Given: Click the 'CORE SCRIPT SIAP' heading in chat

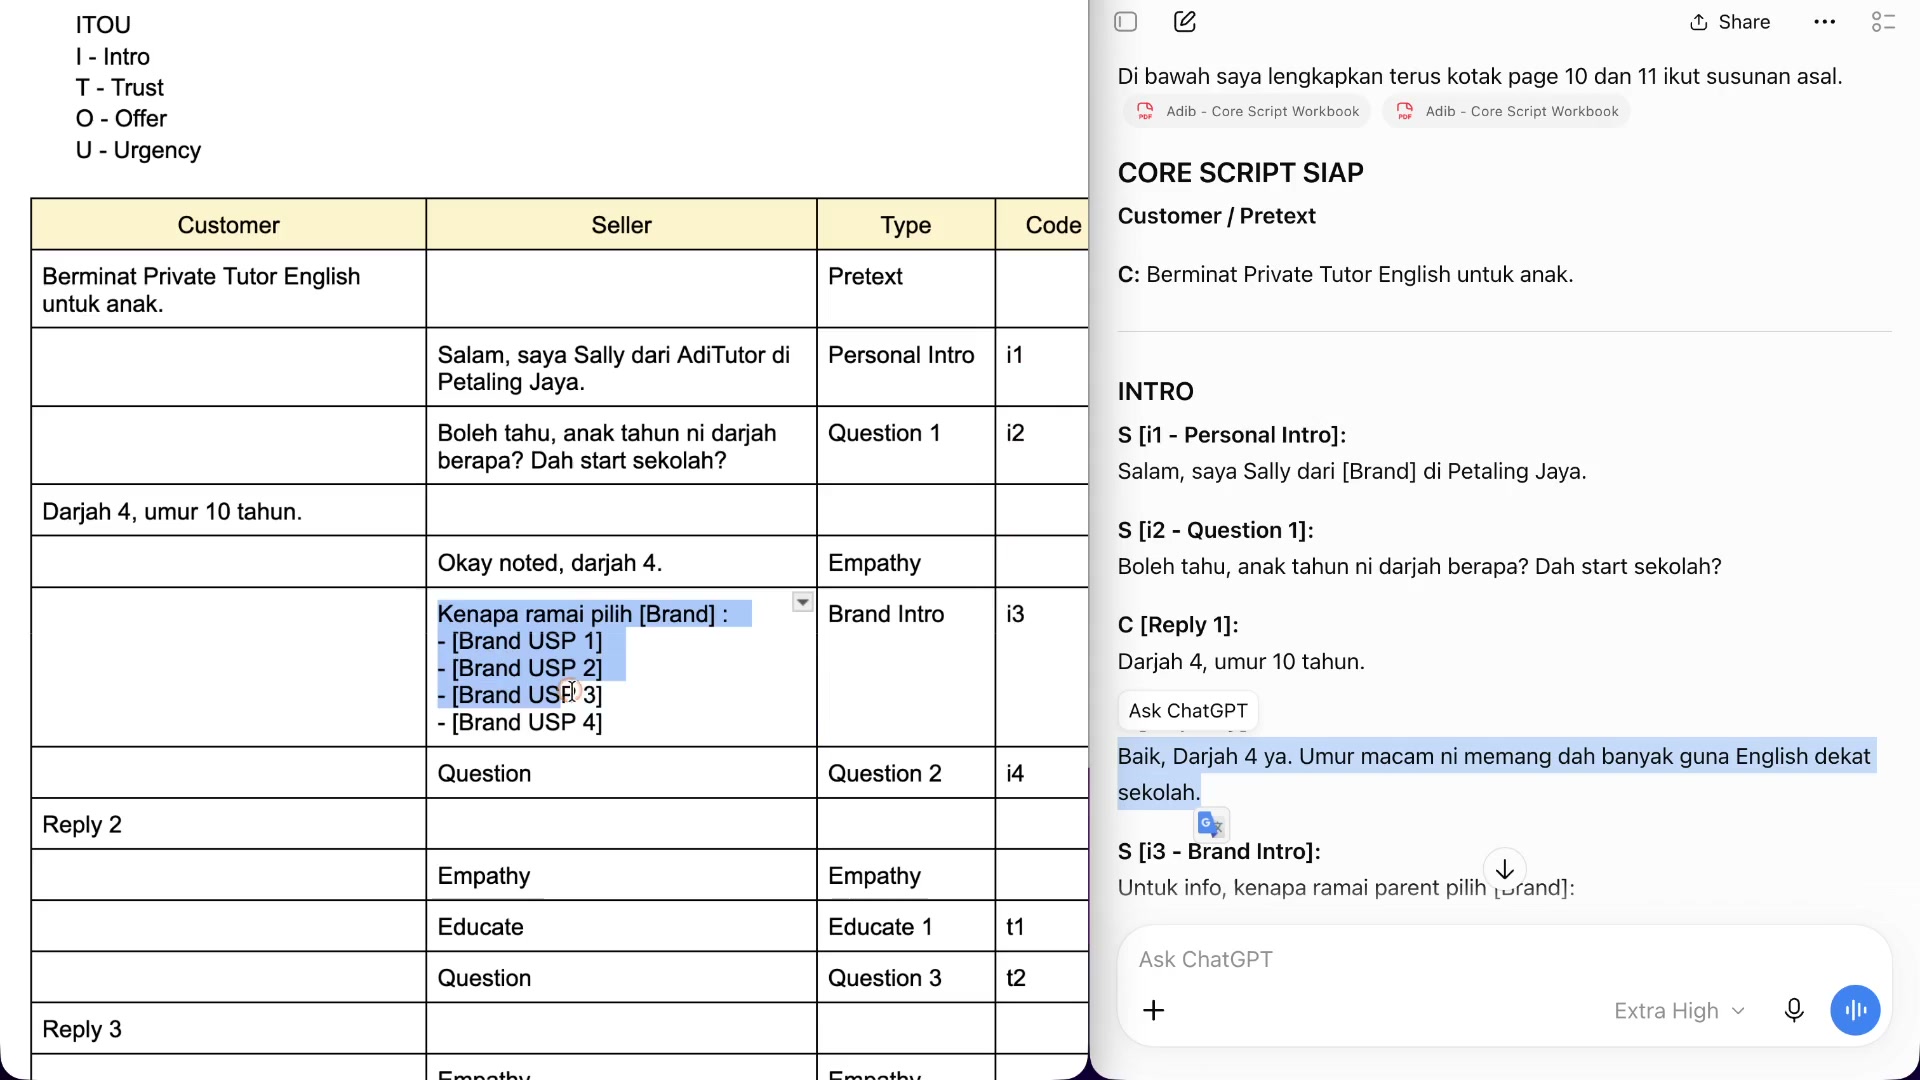Looking at the screenshot, I should [x=1240, y=173].
